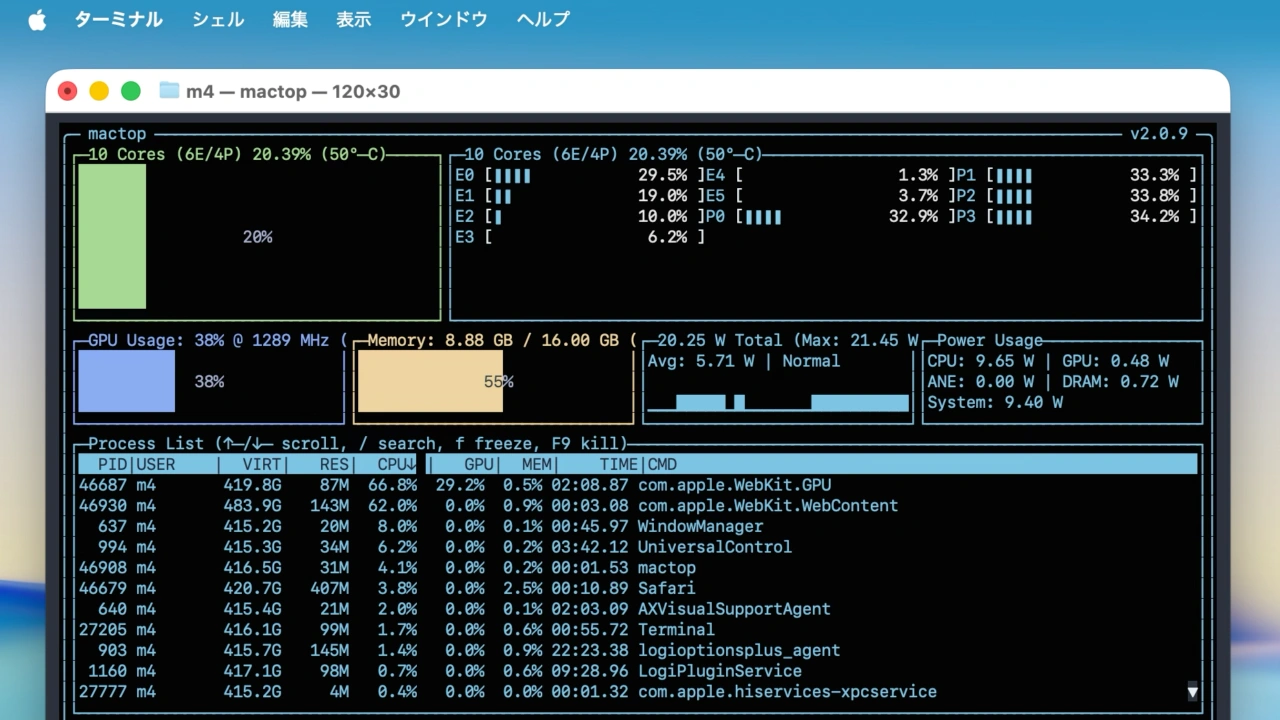Open the 表示 menu
Screen dimensions: 1280x720
(353, 20)
